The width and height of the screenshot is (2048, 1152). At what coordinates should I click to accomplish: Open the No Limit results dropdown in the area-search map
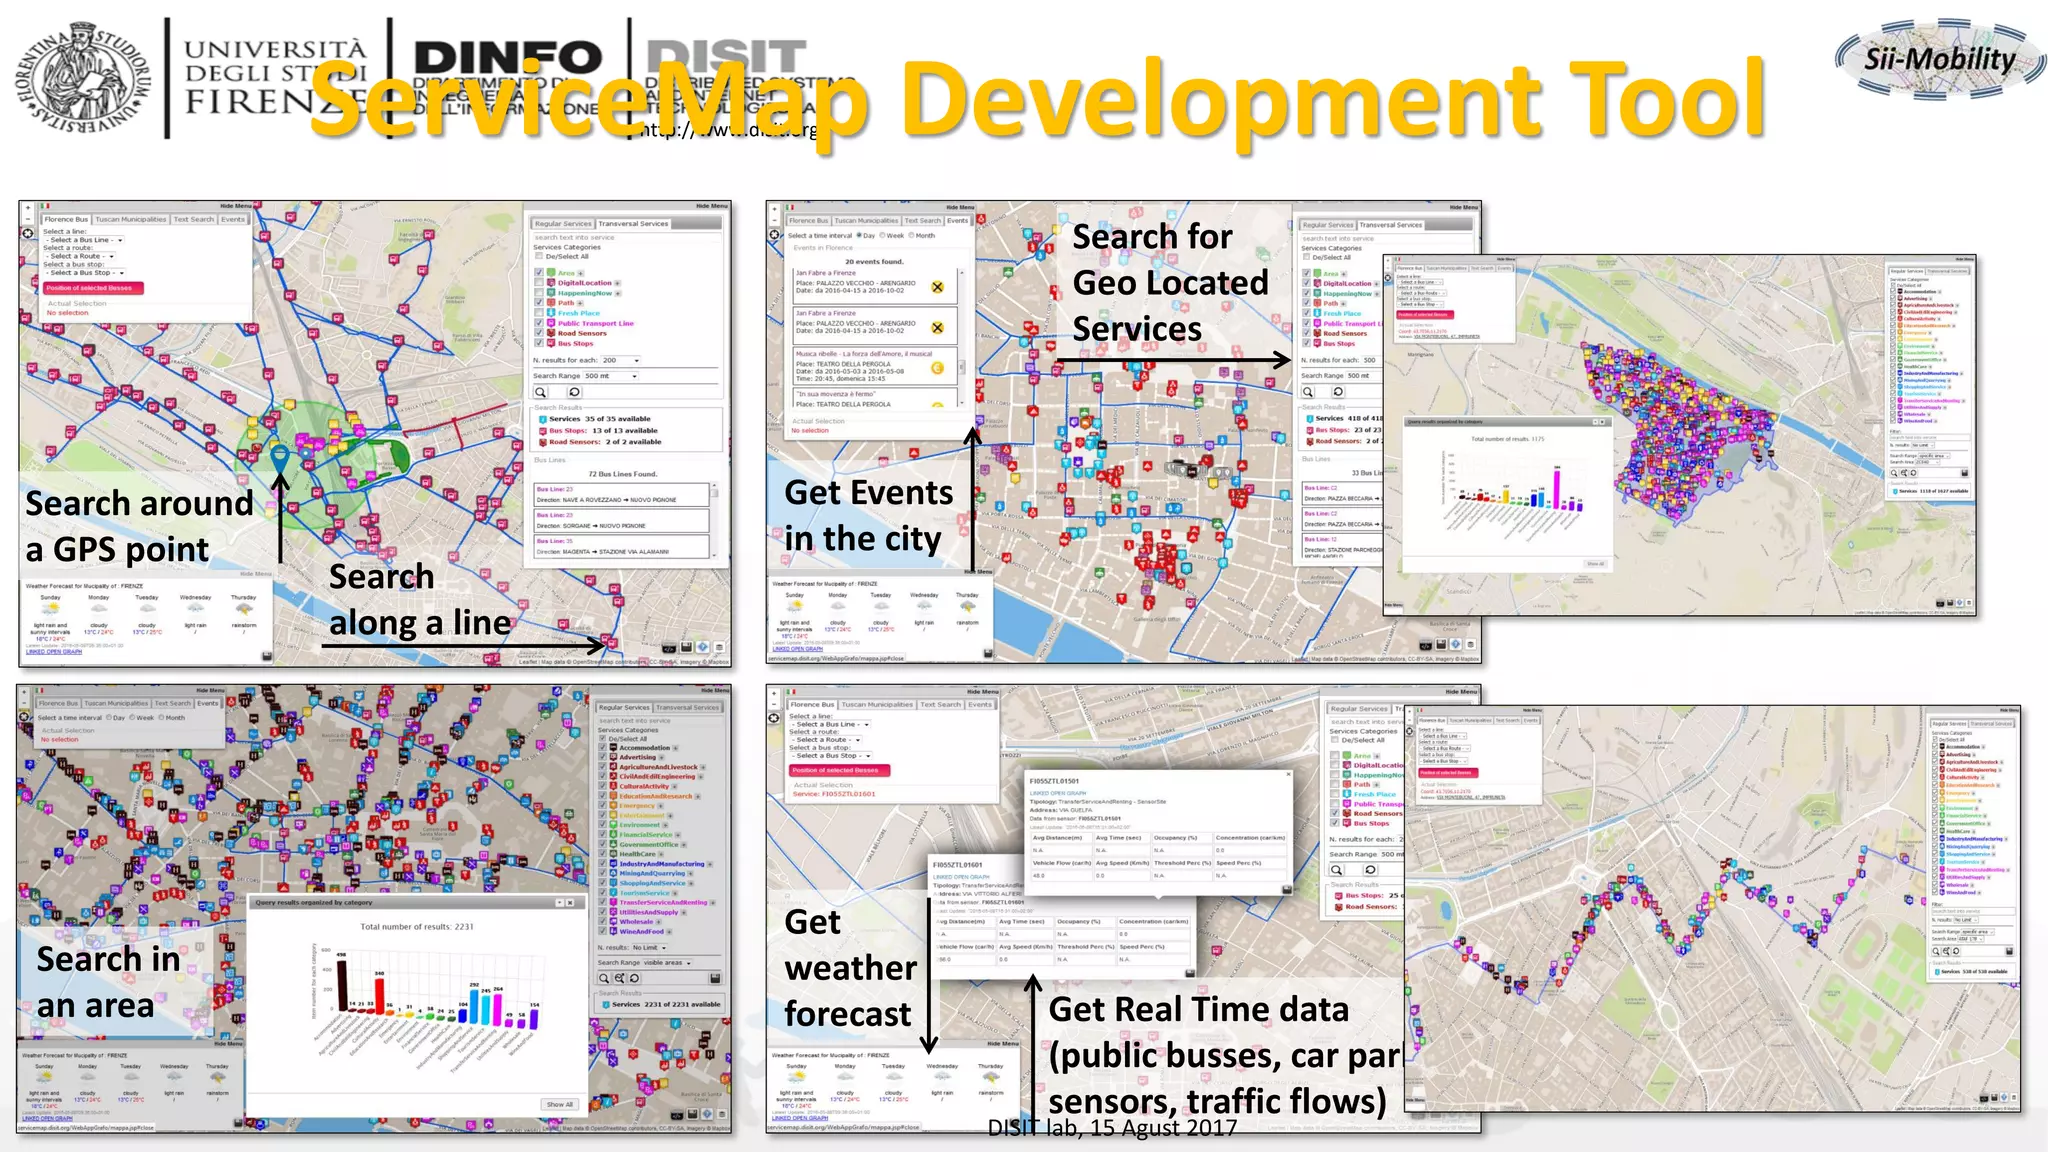click(649, 947)
